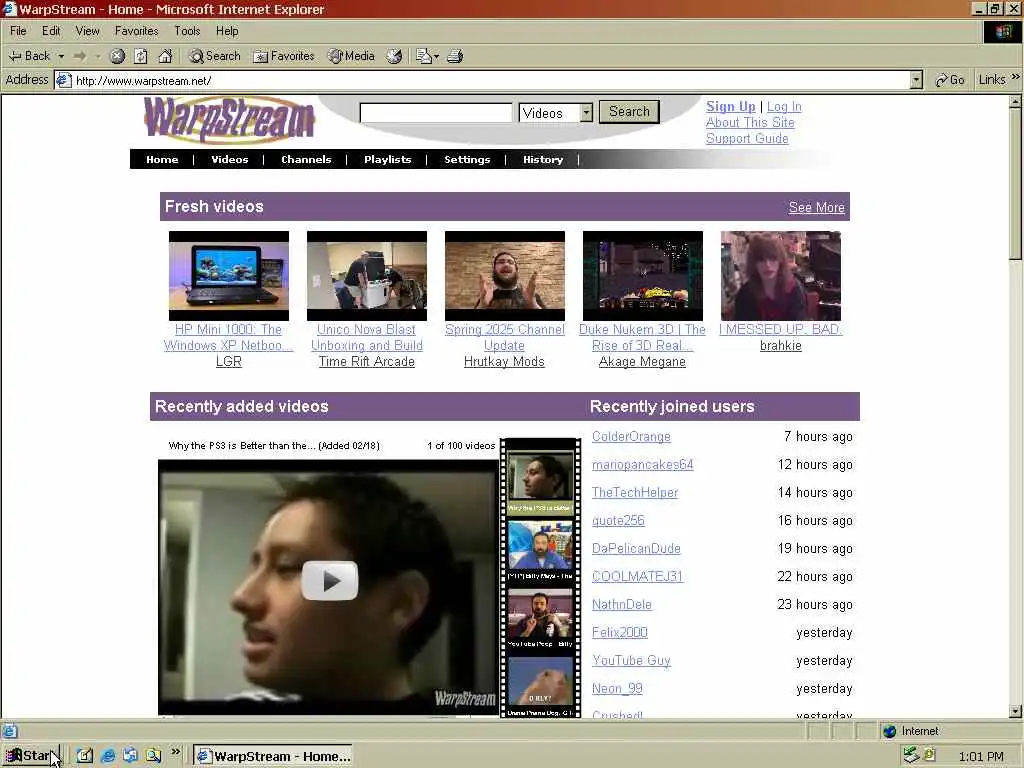Open the Hrutkay Mods channel link
The image size is (1024, 768).
pyautogui.click(x=504, y=362)
